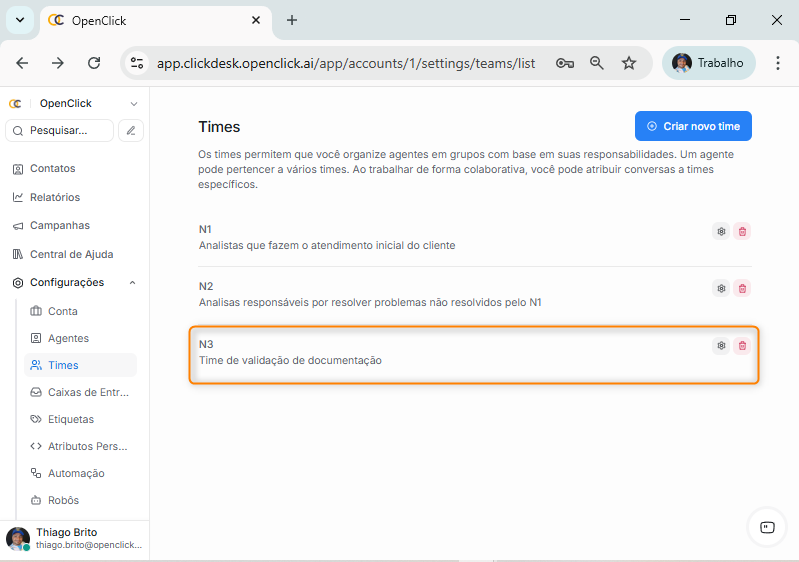Open Automação settings page
Screen dimensions: 799x562
click(75, 473)
